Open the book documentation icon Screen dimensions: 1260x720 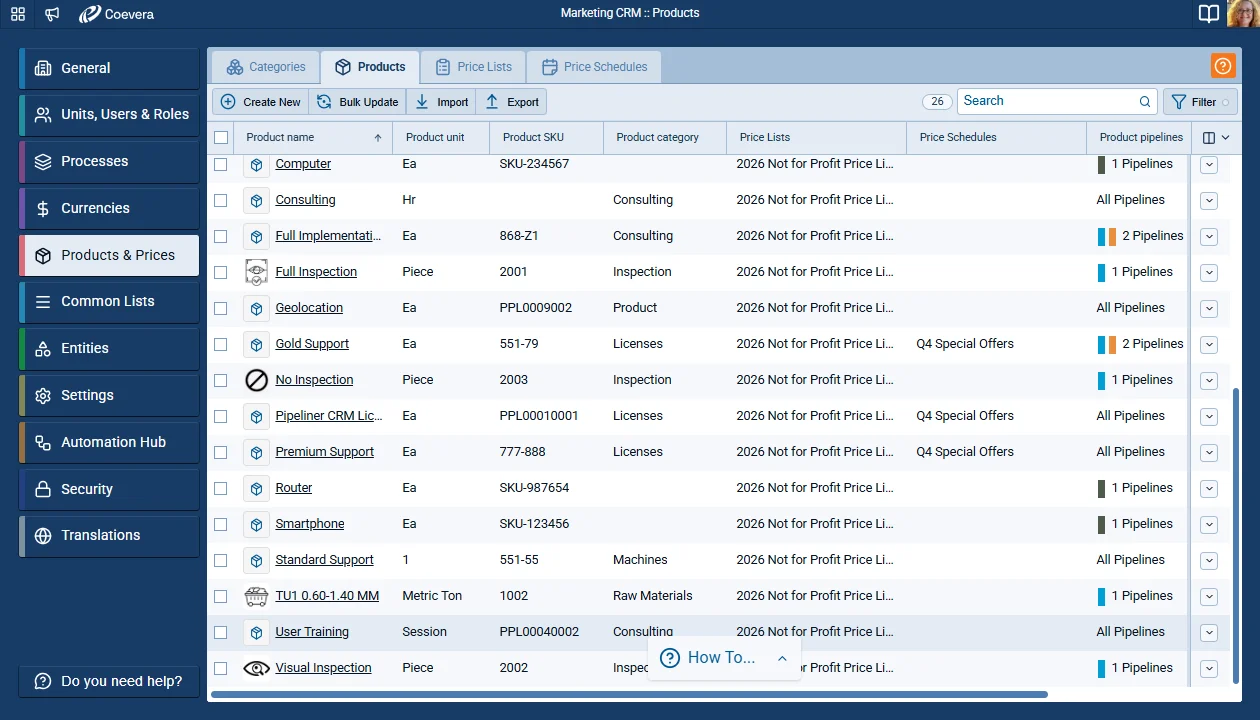tap(1209, 14)
